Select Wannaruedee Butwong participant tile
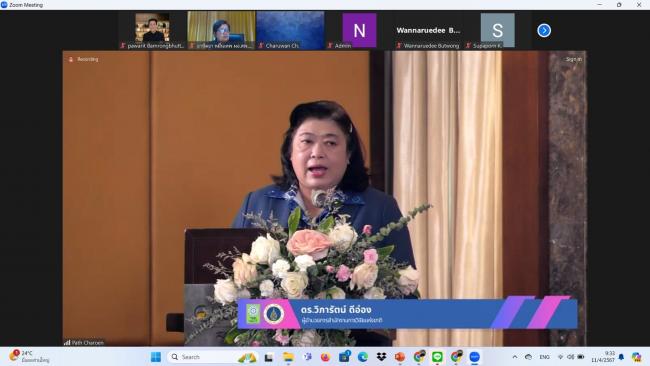650x366 pixels. point(428,30)
